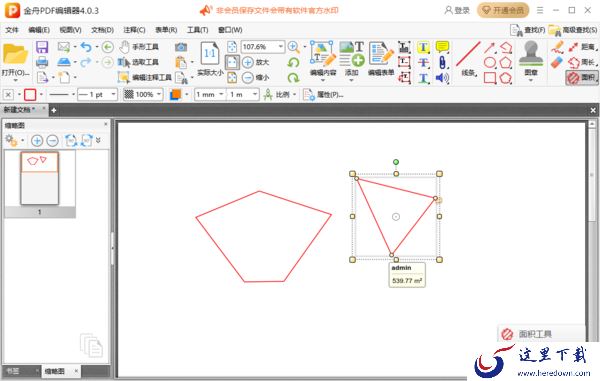Image resolution: width=600 pixels, height=381 pixels.
Task: Select the eraser tool
Action: [x=557, y=62]
